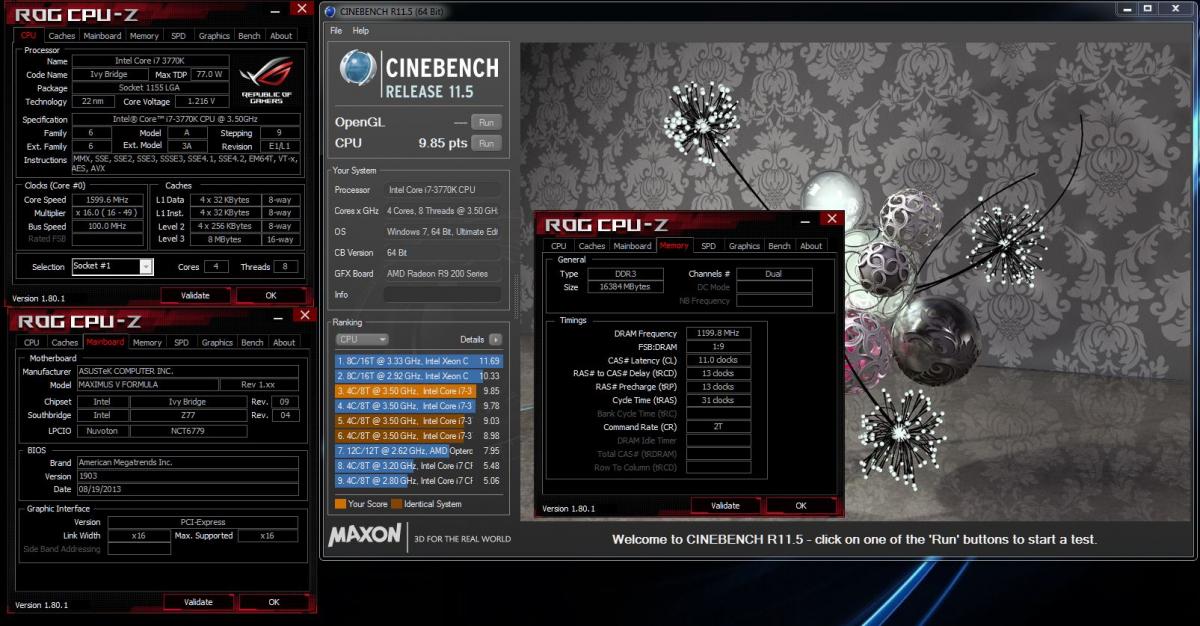Select Graphics tab in CPU-Z CPU window
The width and height of the screenshot is (1200, 626).
(214, 36)
